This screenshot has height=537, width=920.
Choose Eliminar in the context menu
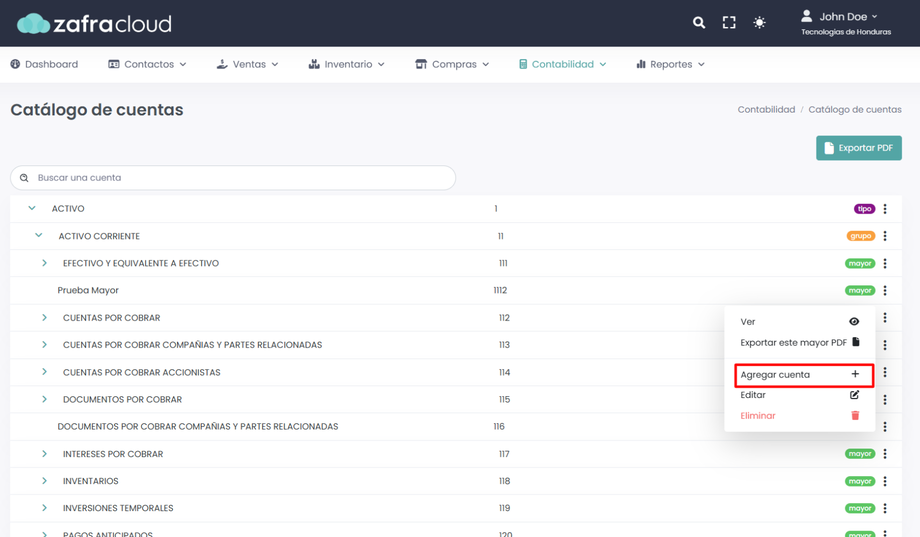pos(800,416)
